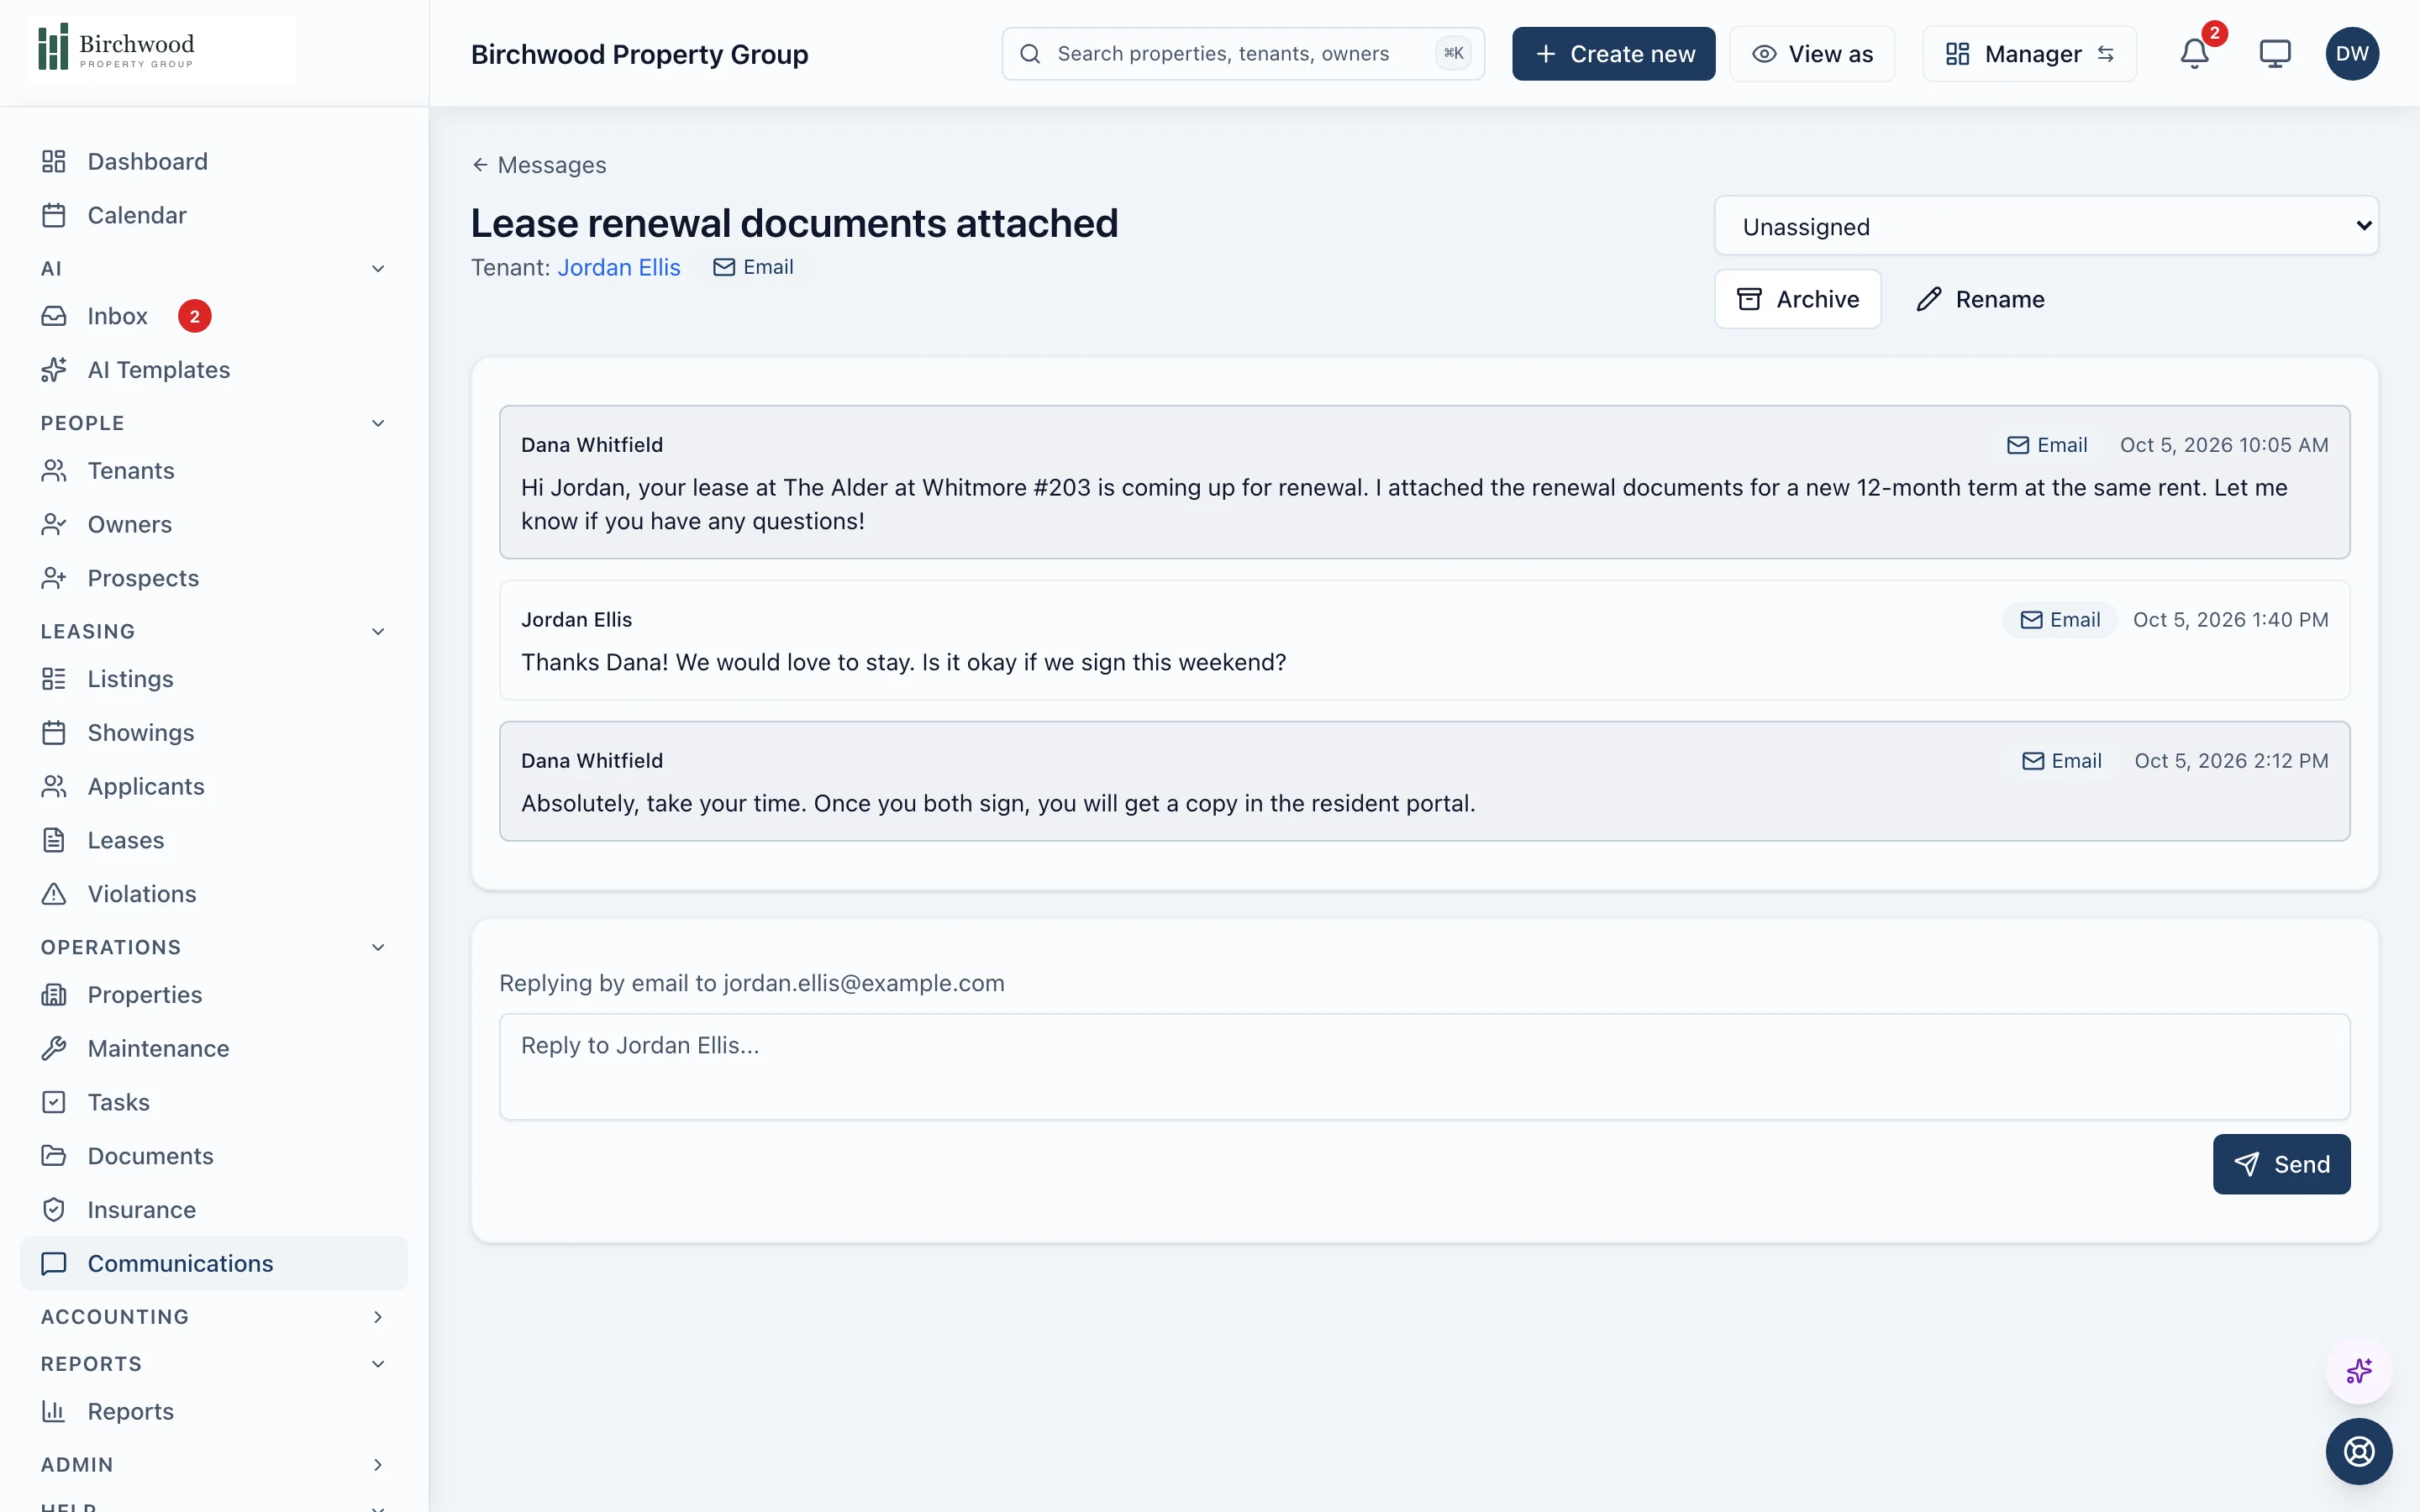Click the View as button
The width and height of the screenshot is (2420, 1512).
pos(1812,54)
